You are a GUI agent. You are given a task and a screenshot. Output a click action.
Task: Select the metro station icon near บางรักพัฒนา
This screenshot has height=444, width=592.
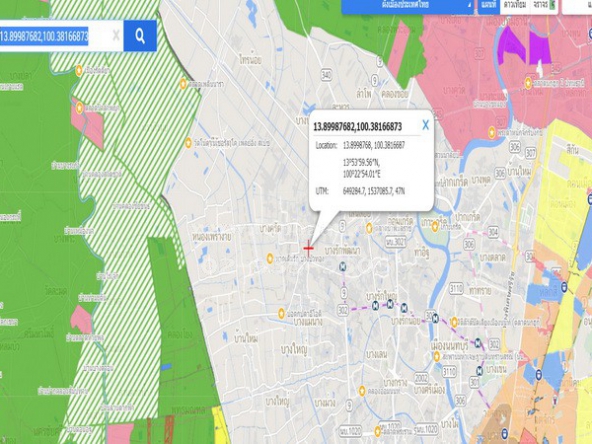(x=343, y=267)
